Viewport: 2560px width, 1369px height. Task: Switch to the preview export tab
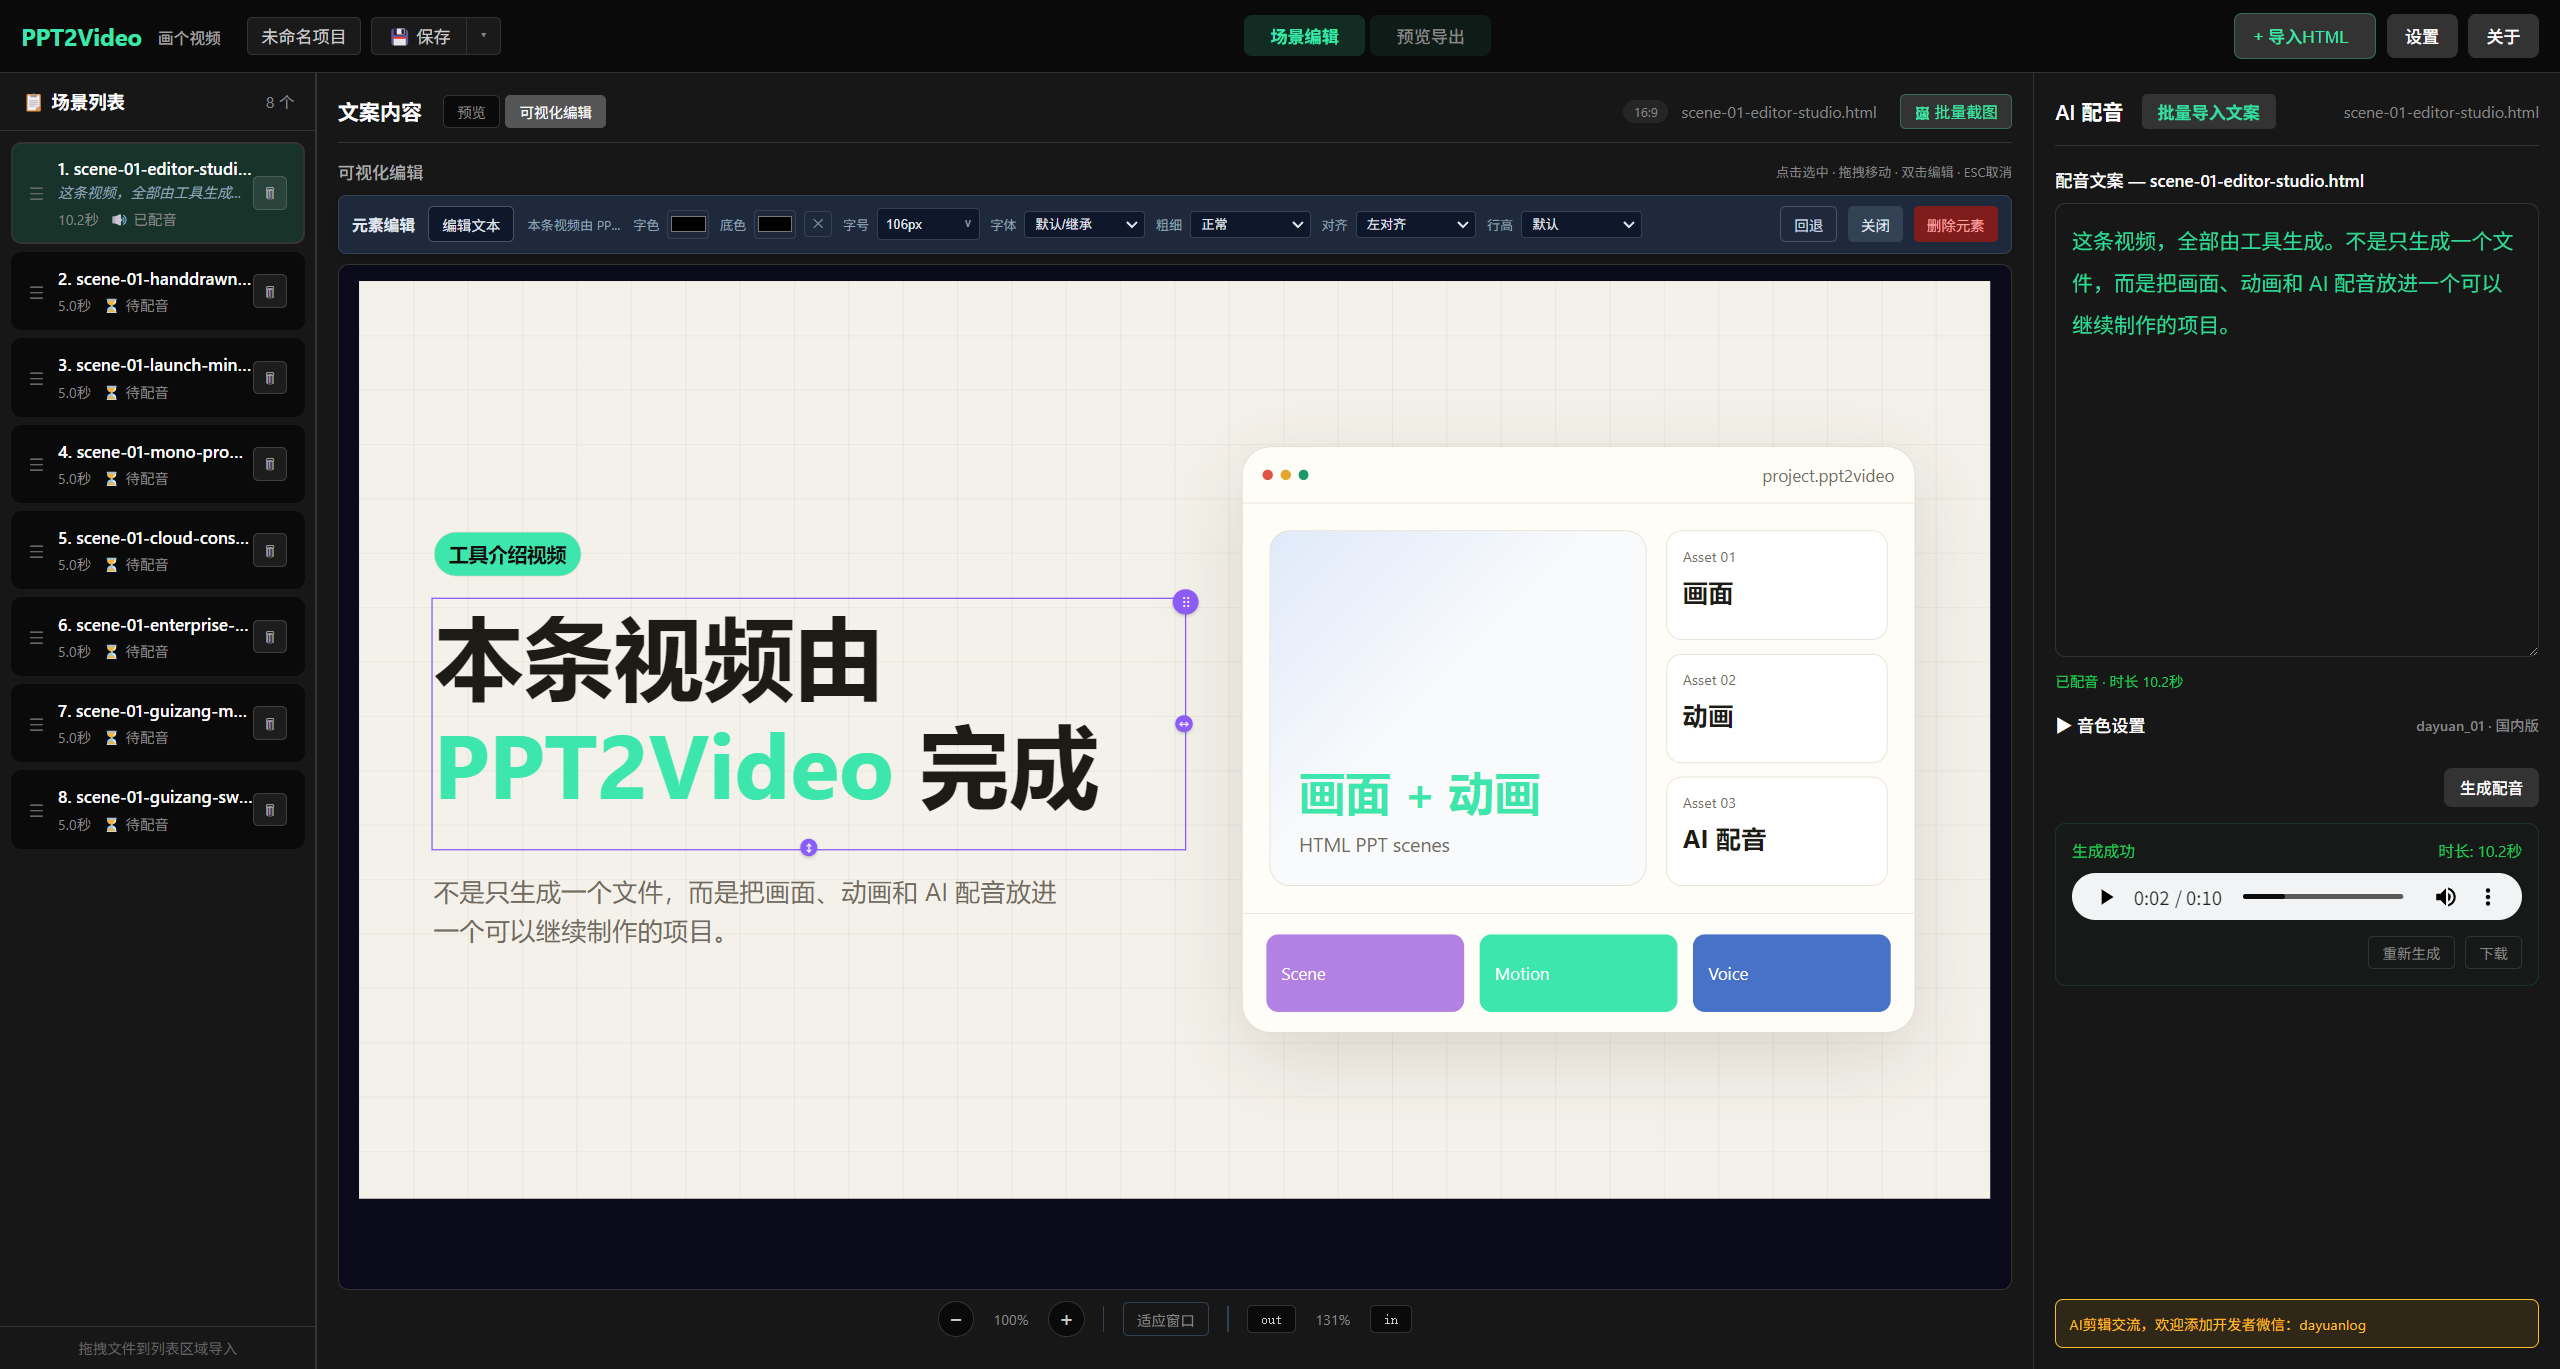(x=1430, y=36)
